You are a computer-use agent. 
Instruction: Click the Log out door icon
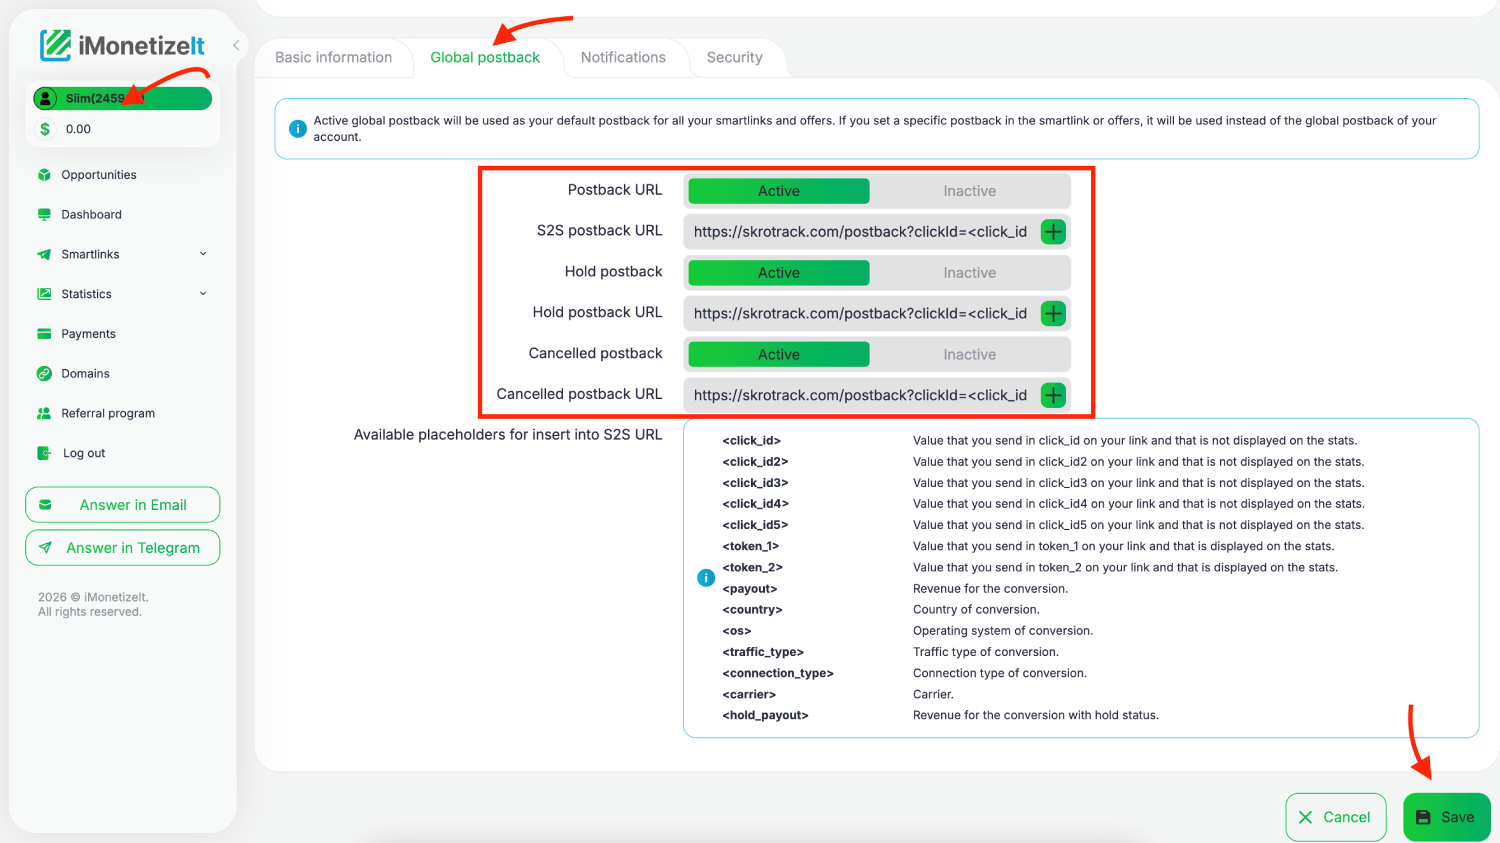pos(44,453)
